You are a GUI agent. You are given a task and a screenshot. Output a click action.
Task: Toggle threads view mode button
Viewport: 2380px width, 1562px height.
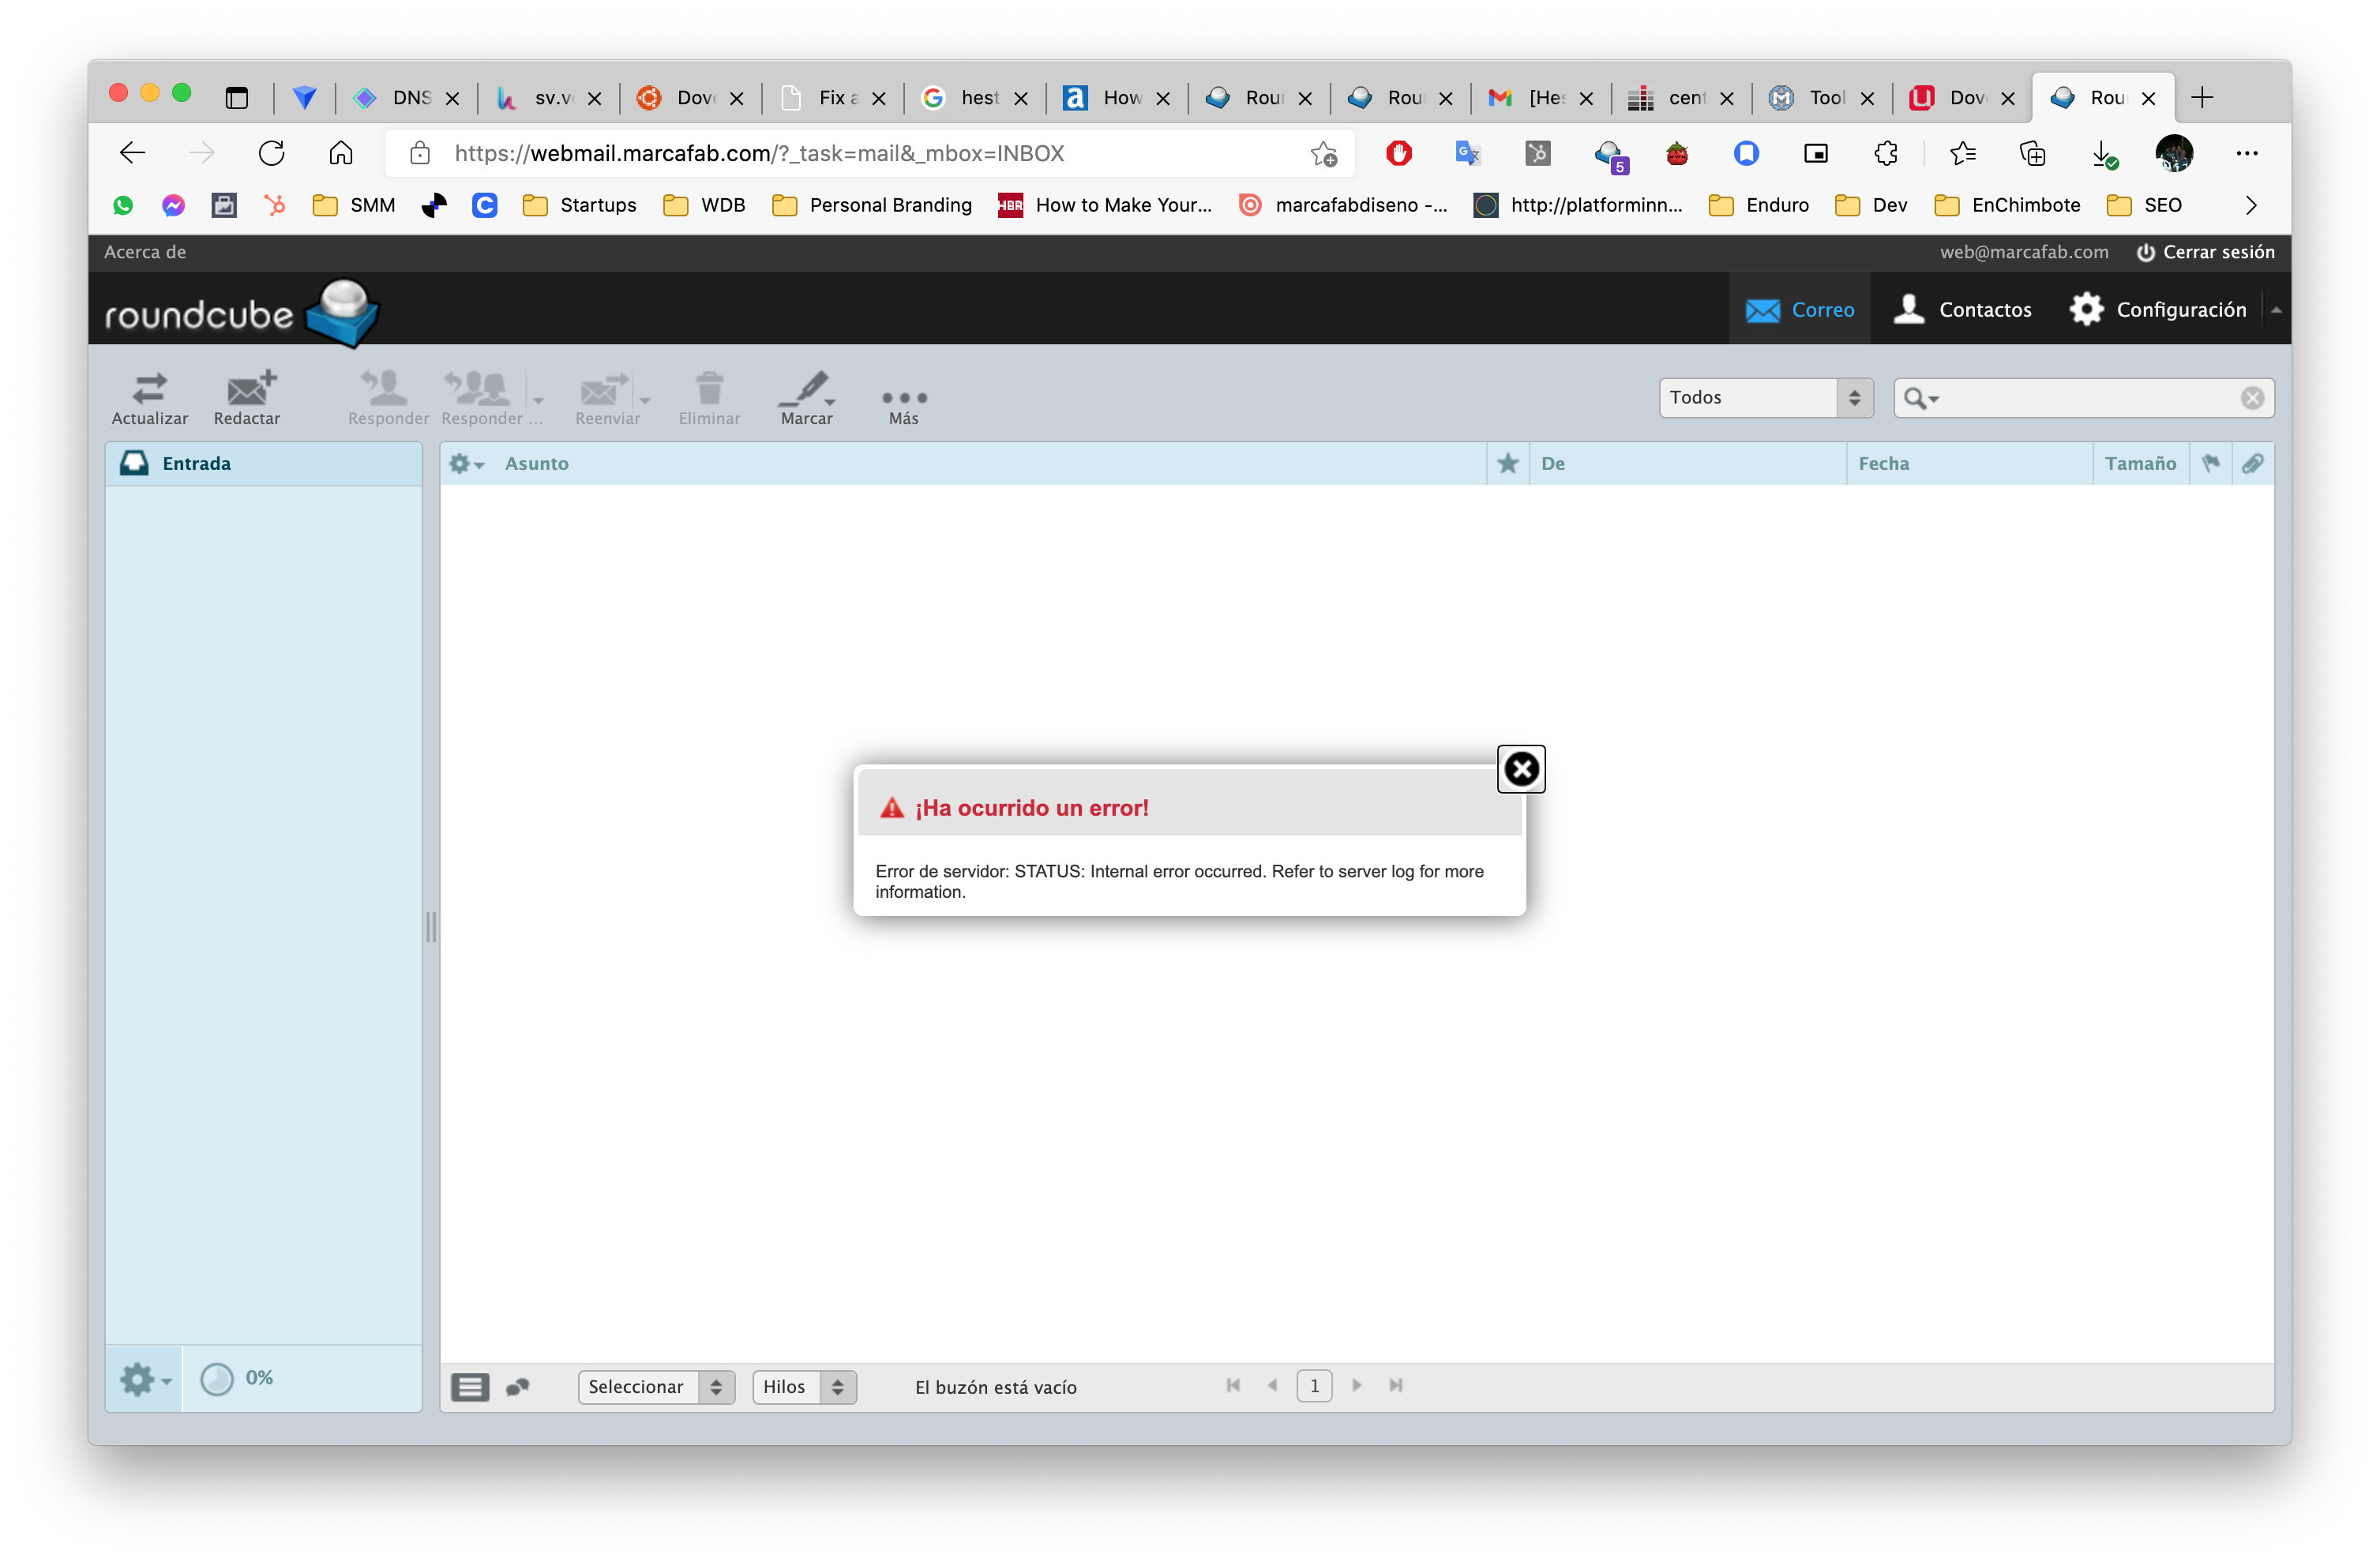[x=517, y=1386]
